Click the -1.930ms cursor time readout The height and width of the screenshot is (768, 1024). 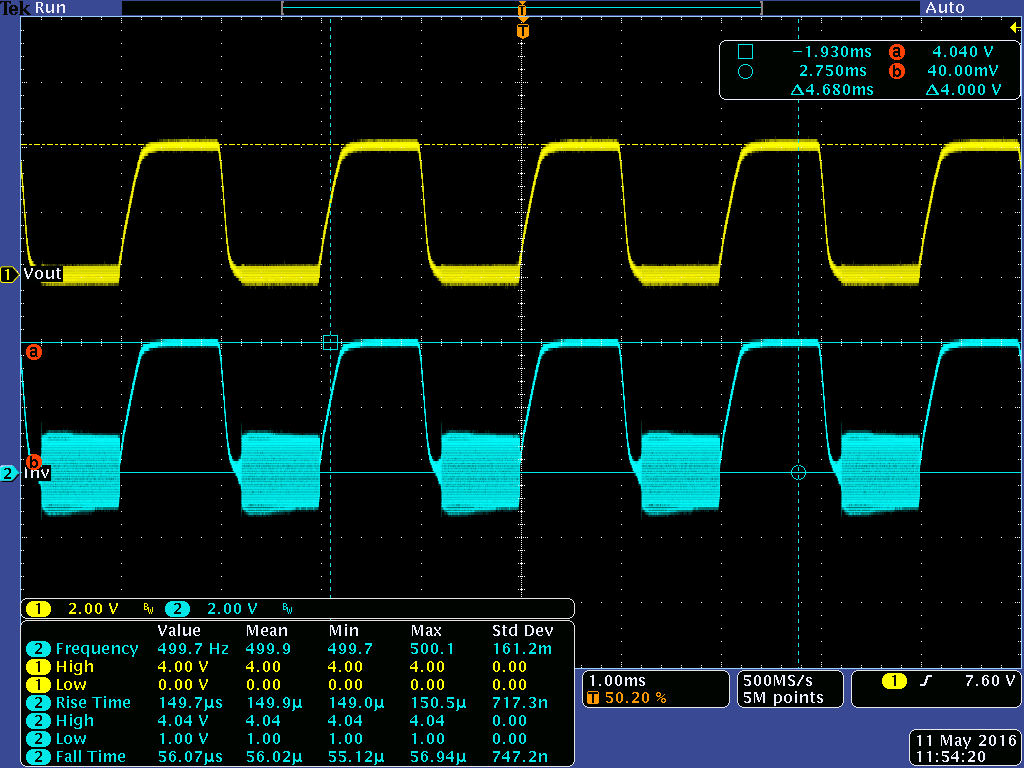point(832,52)
